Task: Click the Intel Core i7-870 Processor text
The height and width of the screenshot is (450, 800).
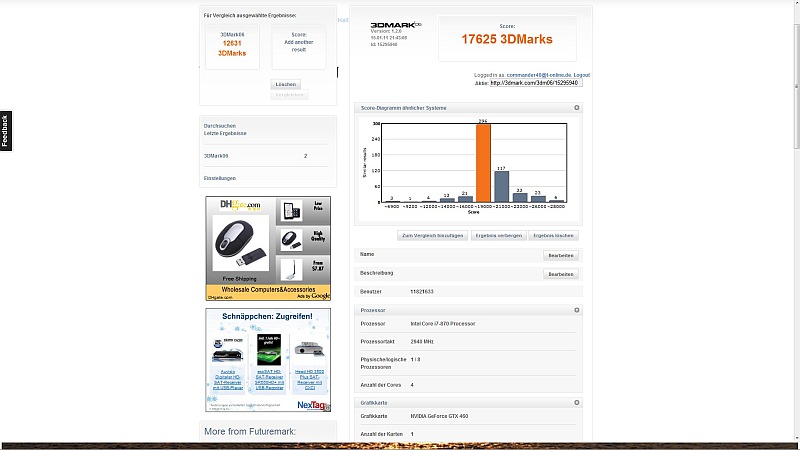Action: (x=443, y=324)
